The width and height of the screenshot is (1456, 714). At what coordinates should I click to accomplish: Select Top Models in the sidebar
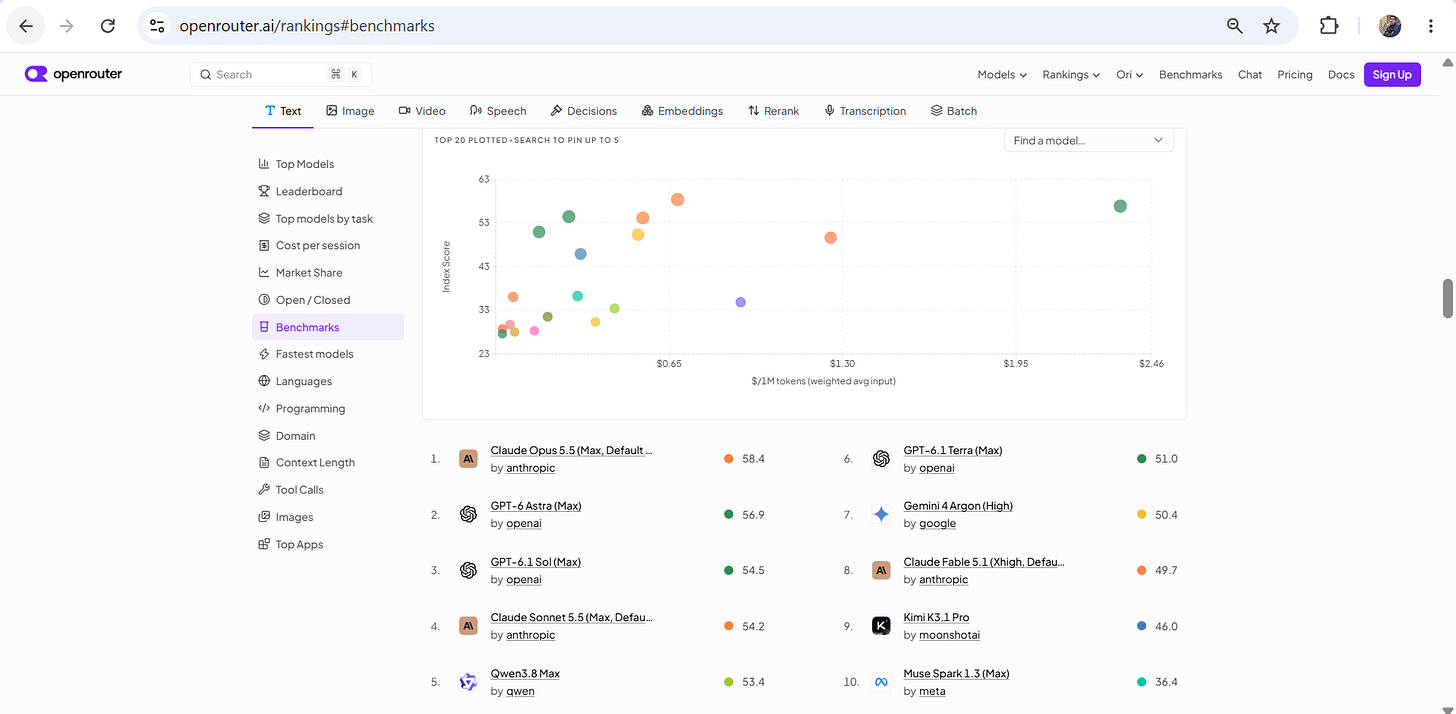point(305,164)
